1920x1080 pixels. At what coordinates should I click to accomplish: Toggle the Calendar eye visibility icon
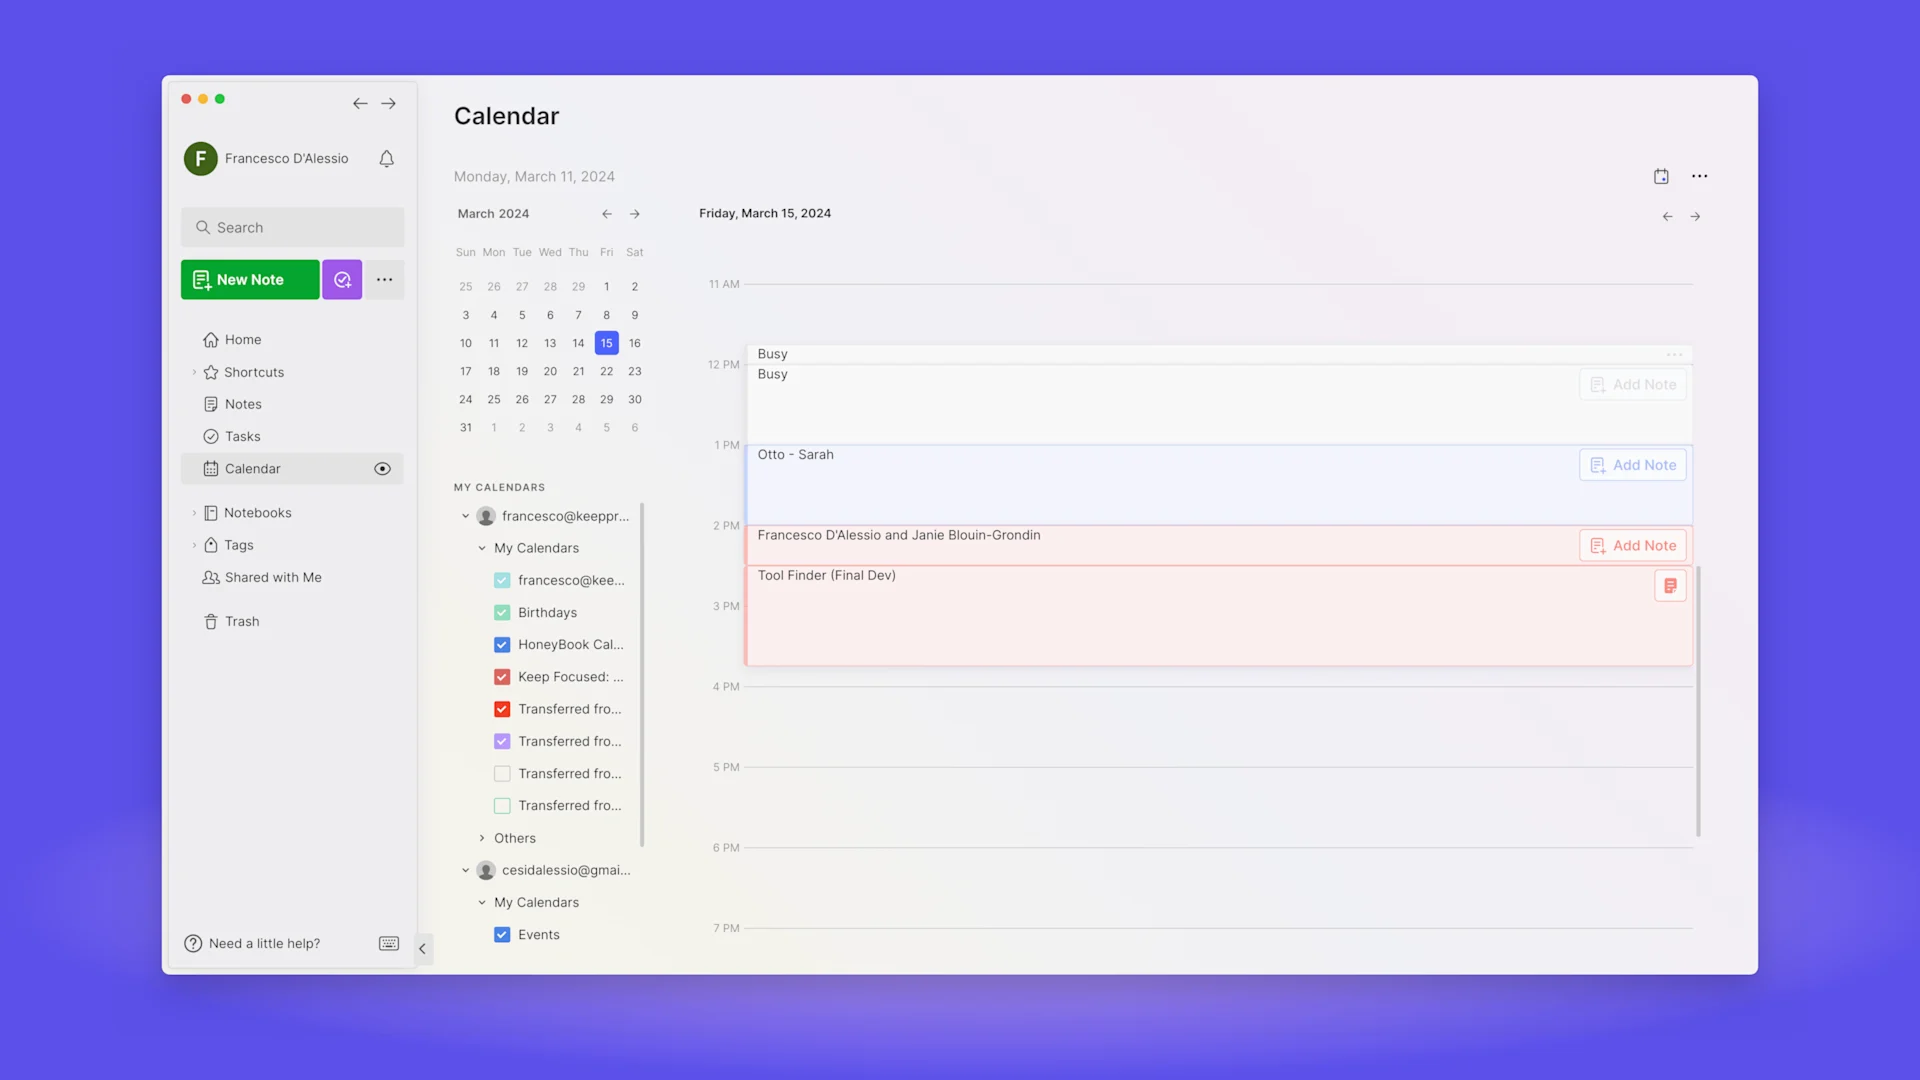click(382, 469)
